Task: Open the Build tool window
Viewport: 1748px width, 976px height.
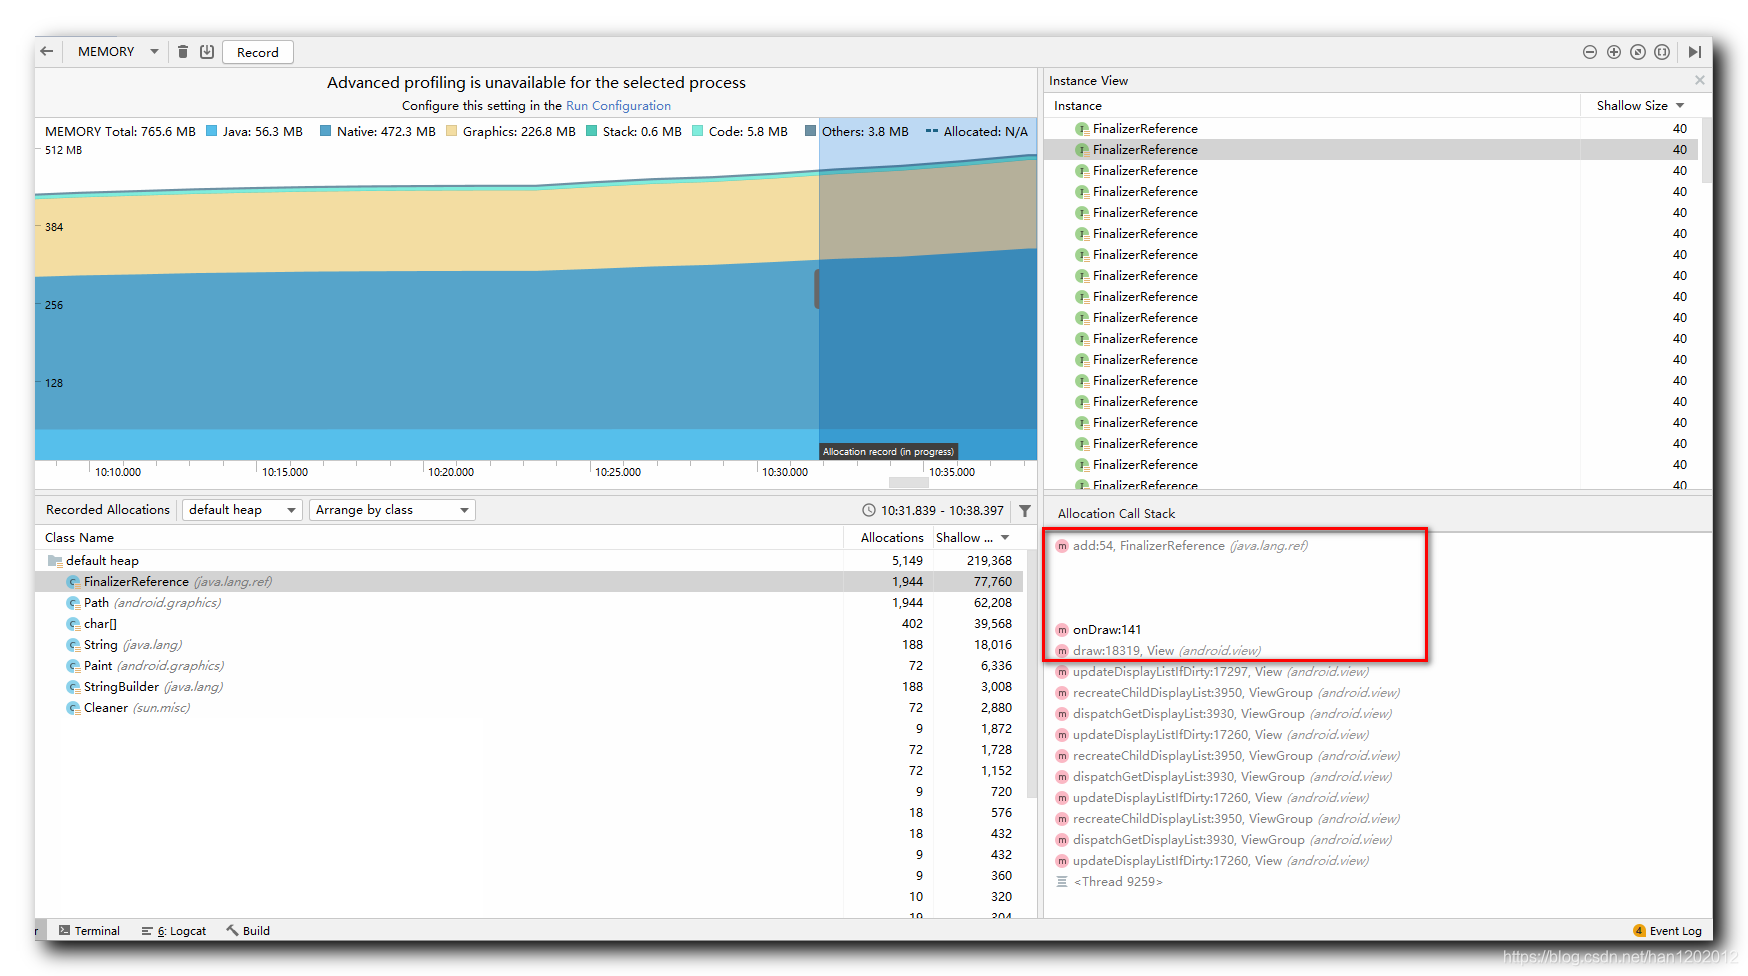Action: click(248, 930)
